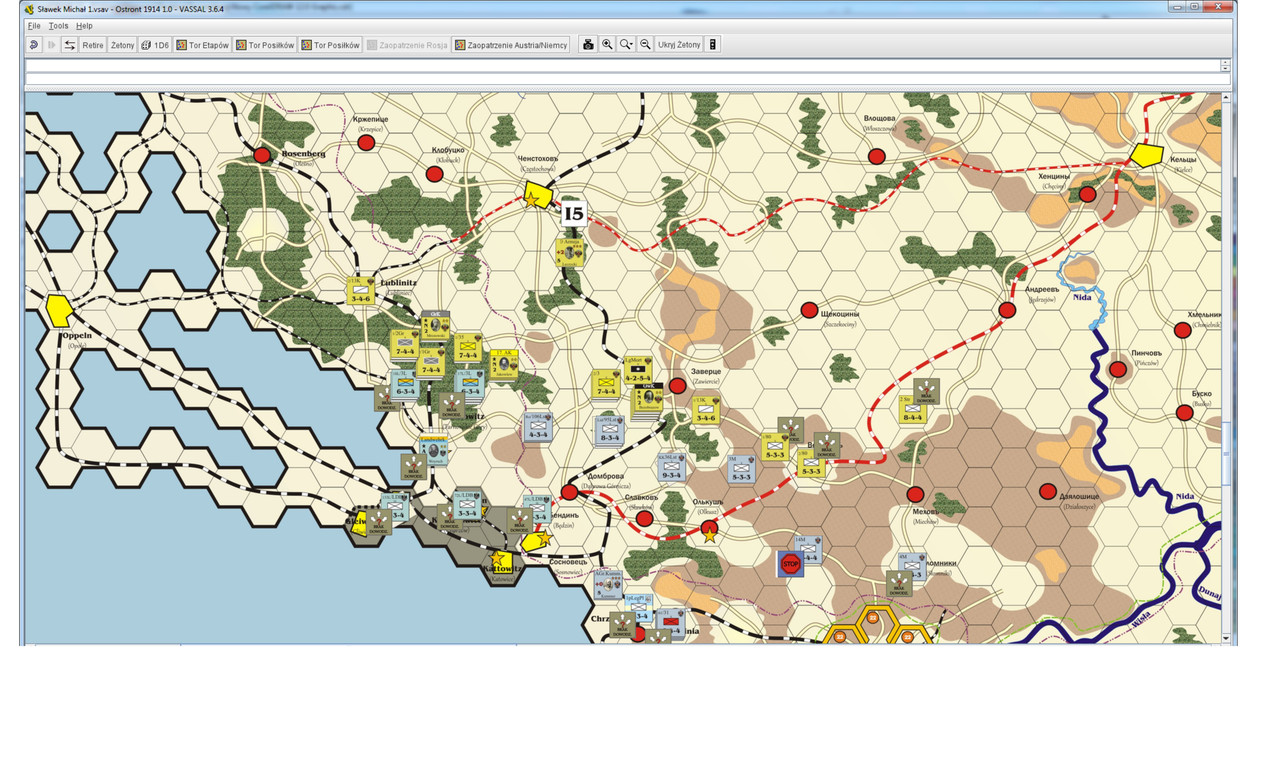This screenshot has height=758, width=1280.
Task: Click the yellow Kielce city pentagon
Action: tap(1147, 156)
